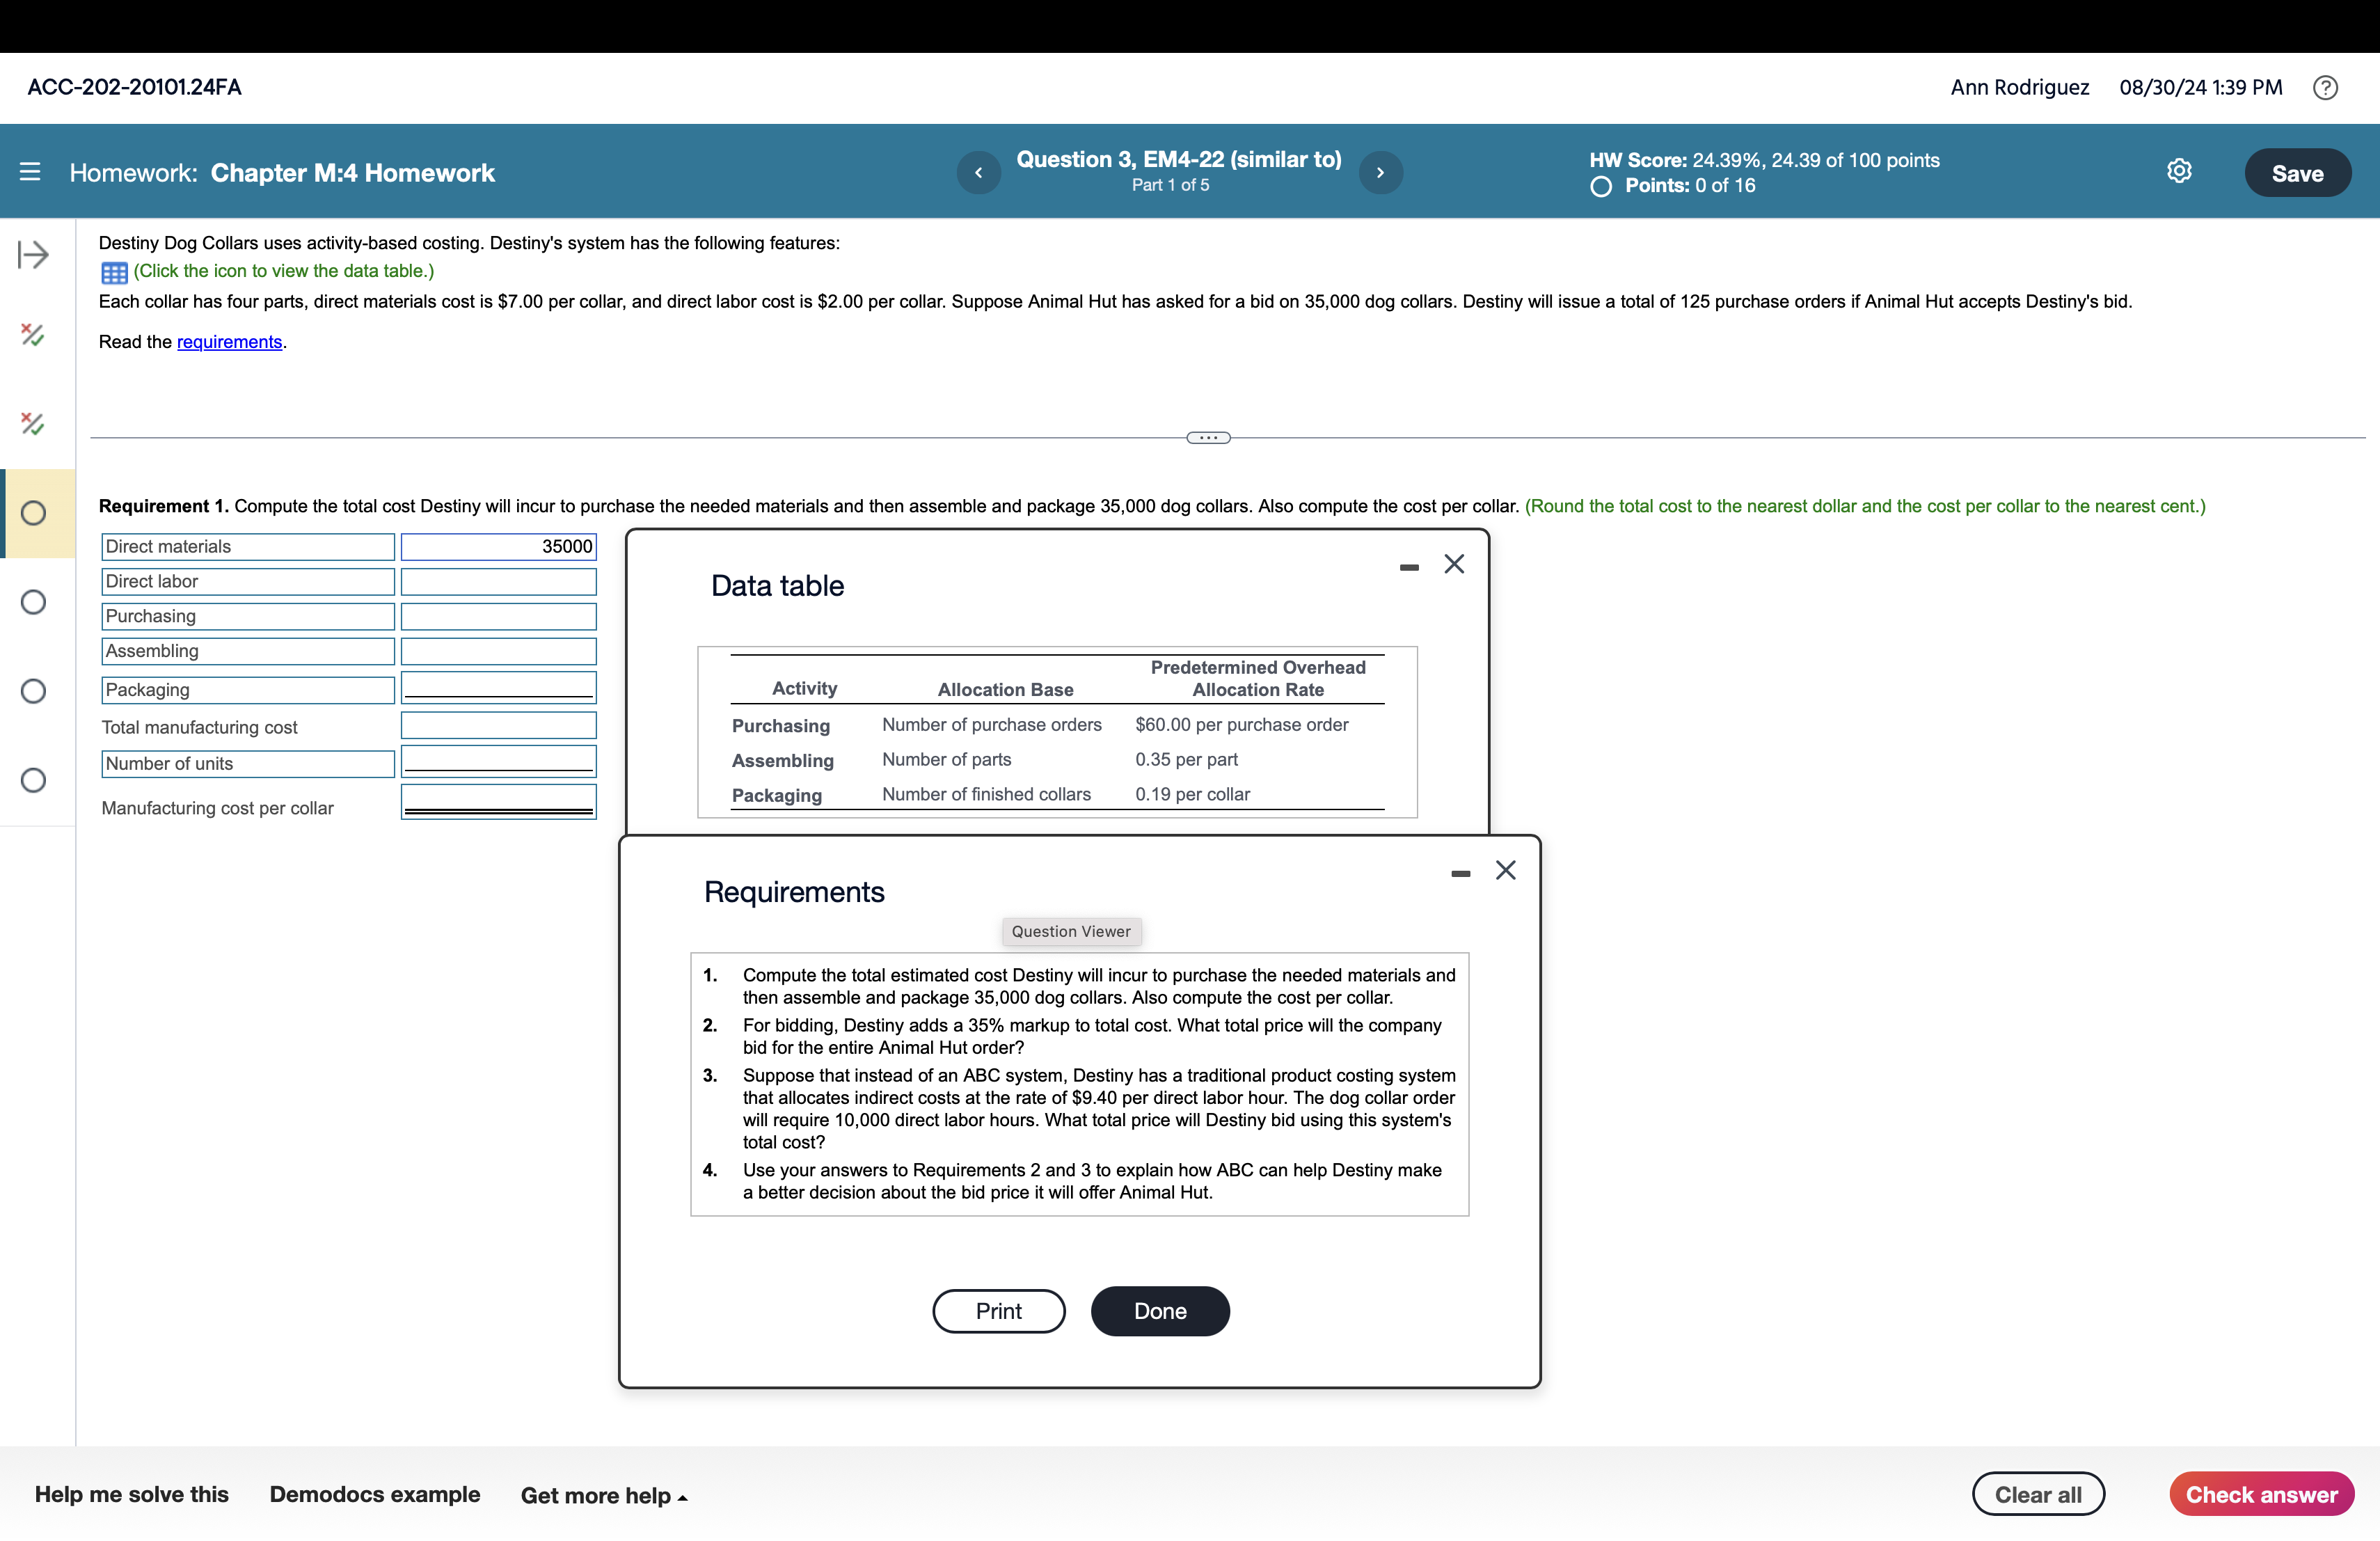Click the requirements link in problem text
The image size is (2380, 1541).
231,340
